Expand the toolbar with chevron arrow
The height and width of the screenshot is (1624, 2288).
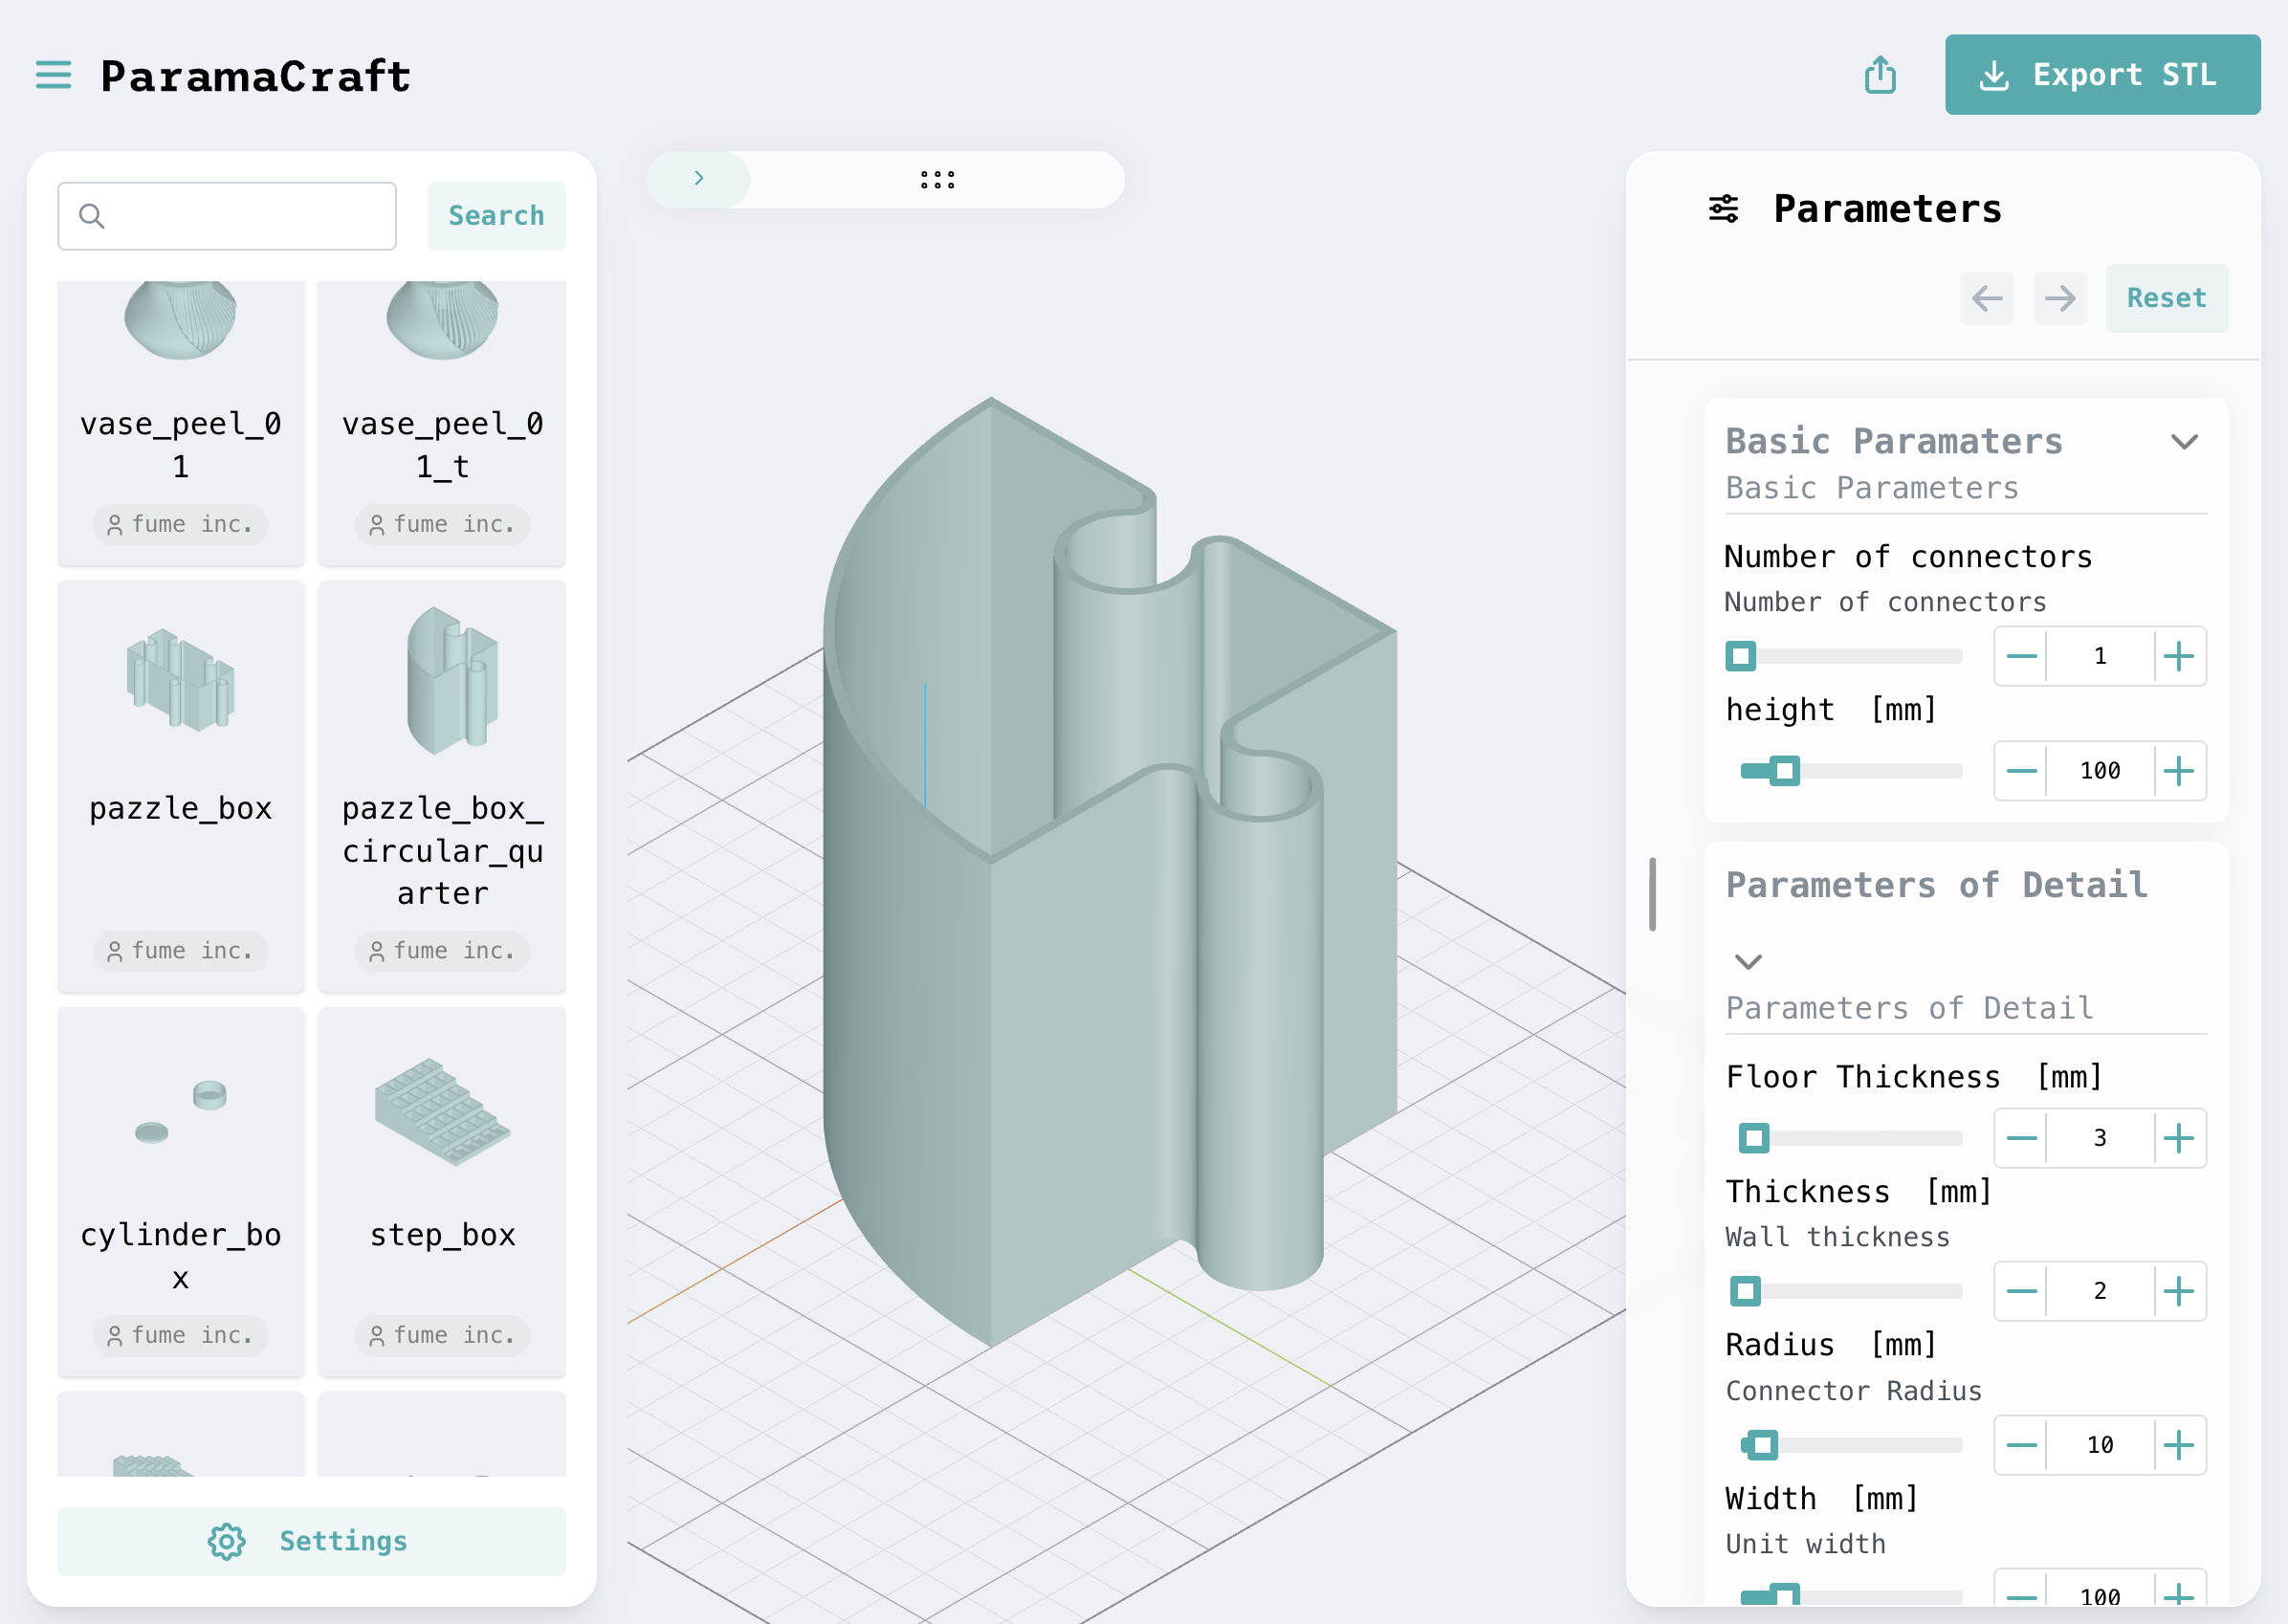(699, 178)
